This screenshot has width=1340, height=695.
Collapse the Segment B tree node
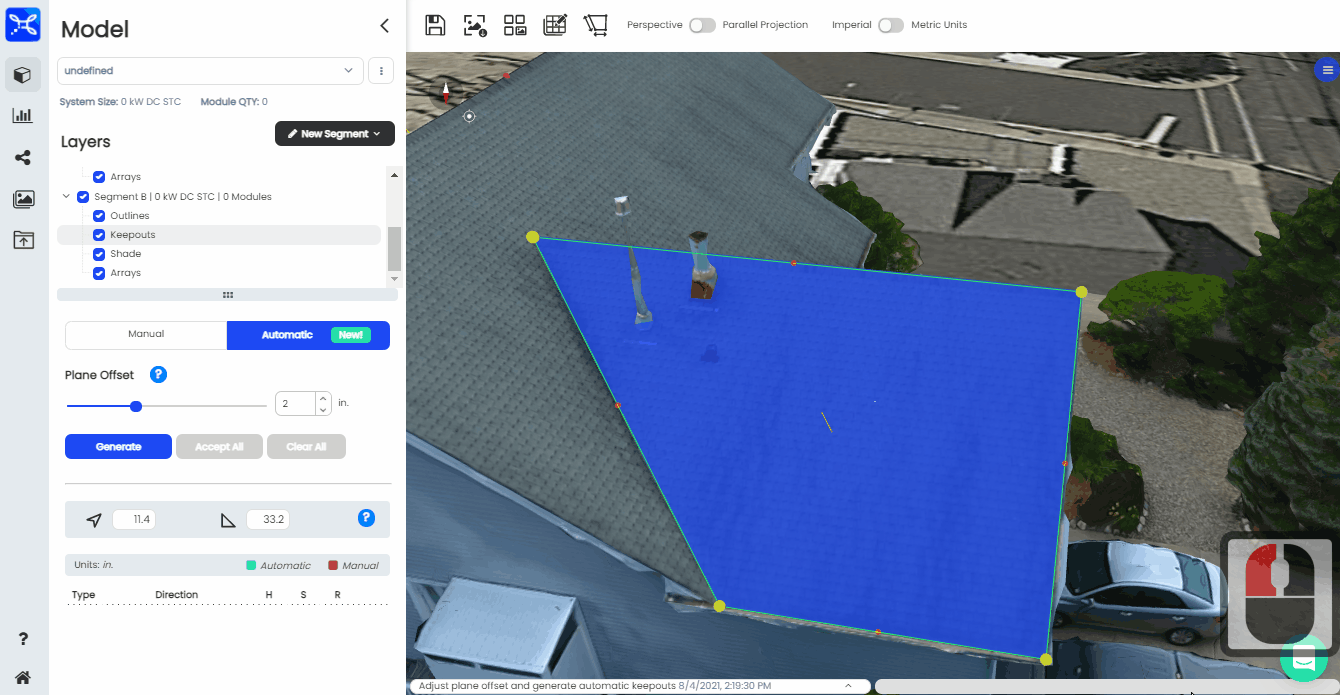click(x=67, y=197)
